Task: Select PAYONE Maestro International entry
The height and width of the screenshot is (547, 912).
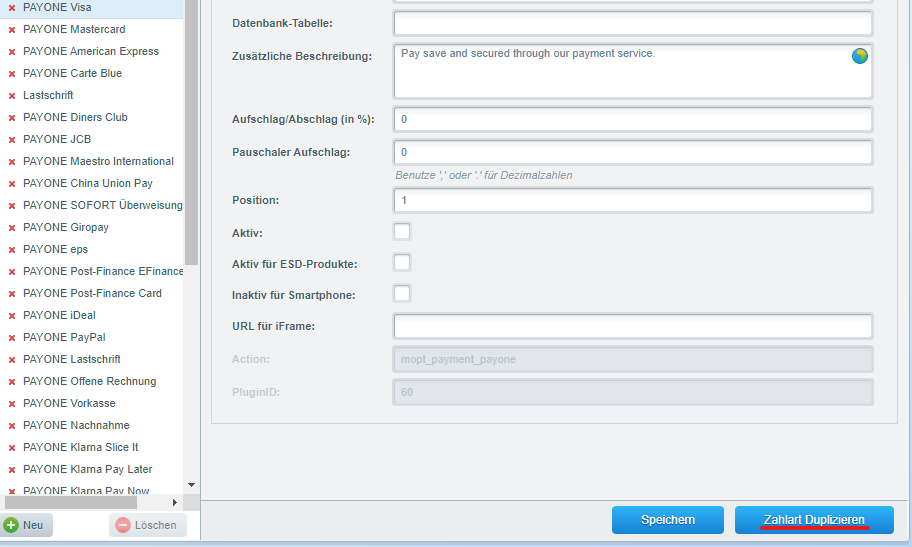Action: click(91, 162)
